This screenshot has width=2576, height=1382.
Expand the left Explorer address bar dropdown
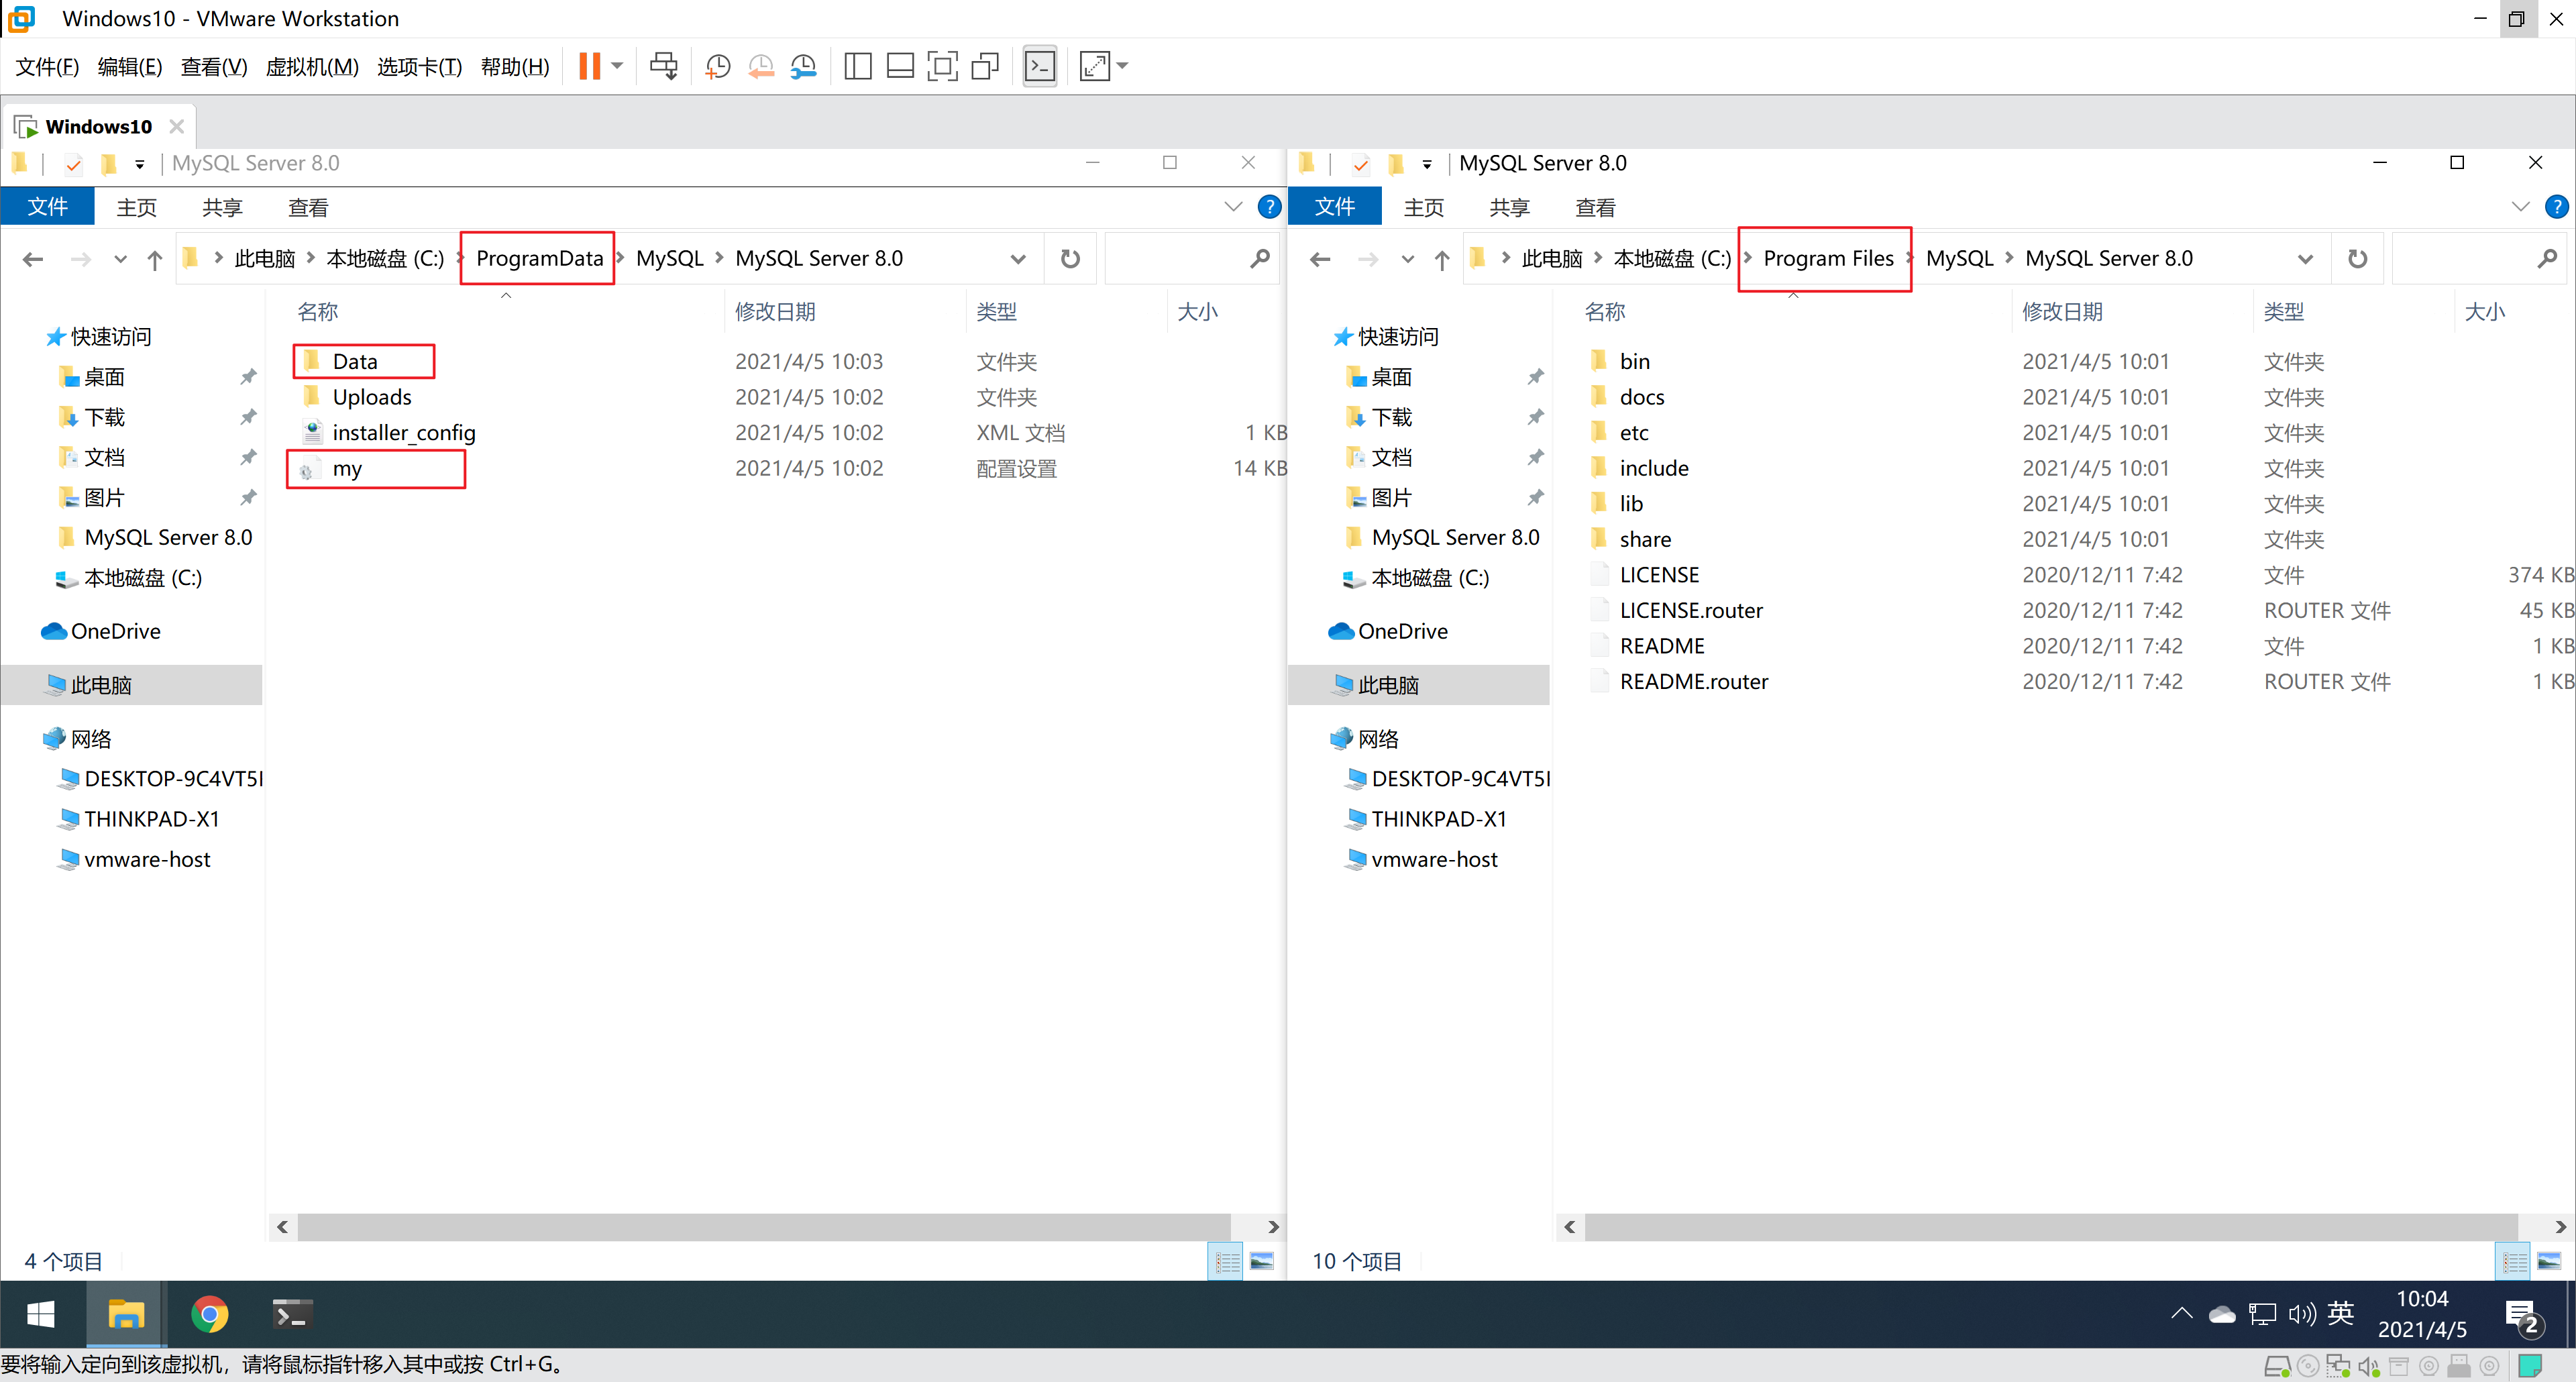click(1018, 259)
